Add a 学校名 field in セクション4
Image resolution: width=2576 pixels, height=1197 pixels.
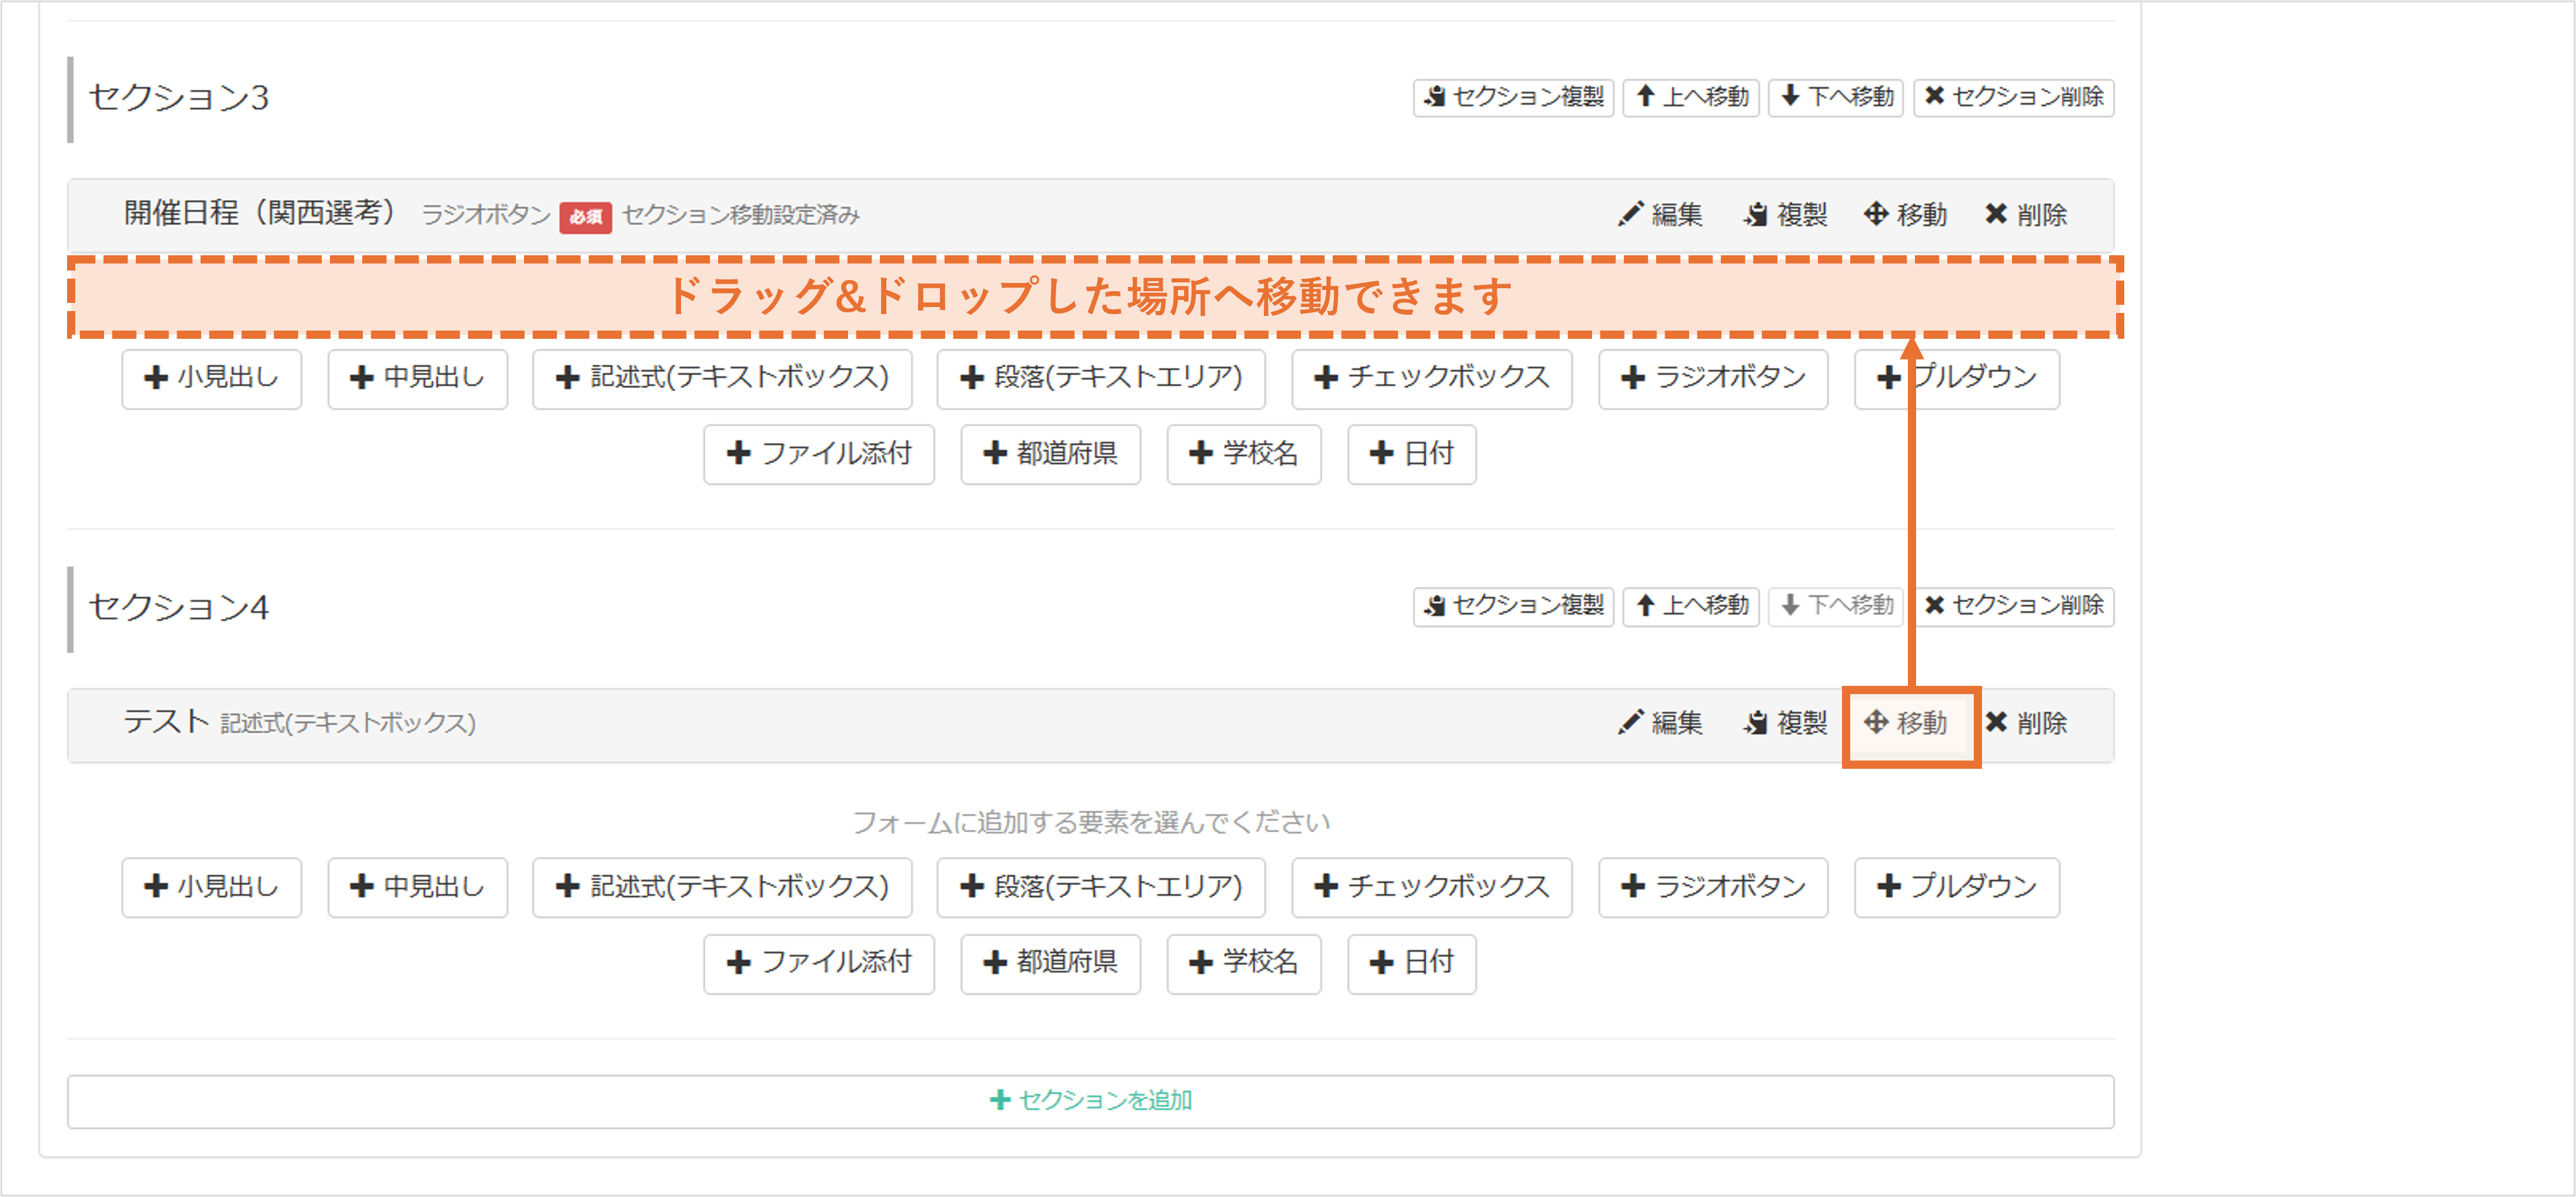1243,963
